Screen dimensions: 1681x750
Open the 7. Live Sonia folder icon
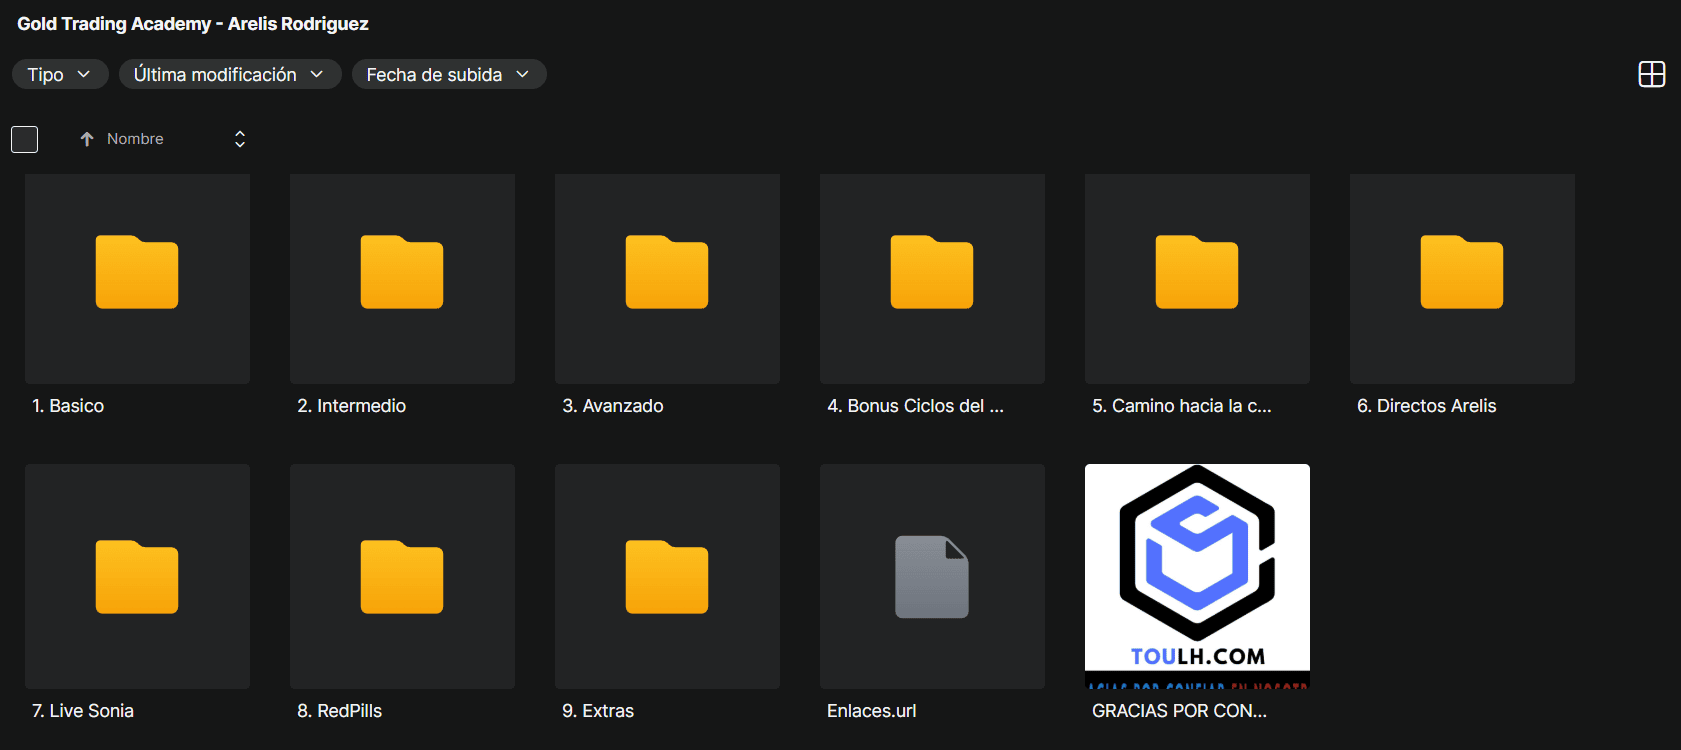point(137,577)
